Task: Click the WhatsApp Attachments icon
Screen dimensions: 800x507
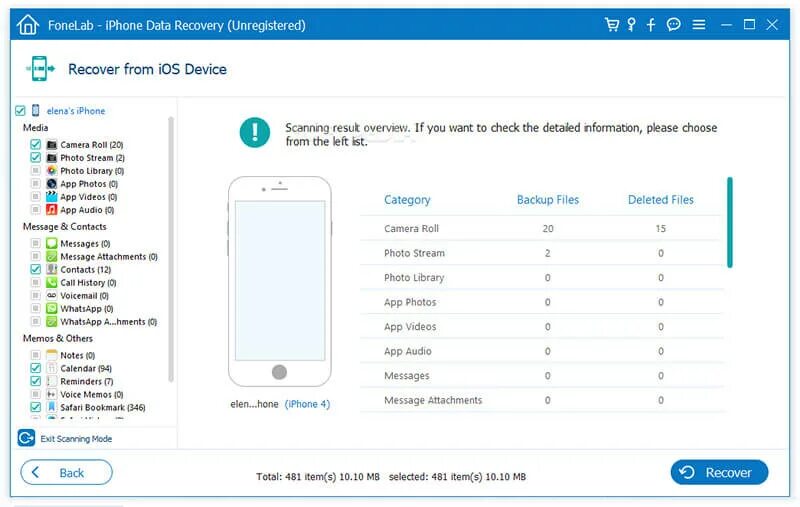Action: [52, 321]
